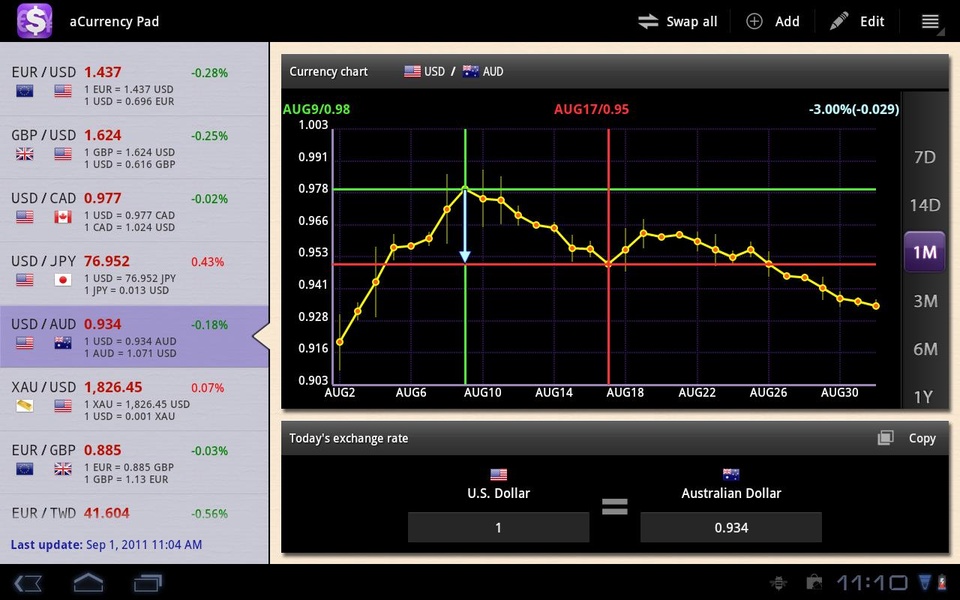
Task: Open the recent apps icon
Action: pyautogui.click(x=148, y=582)
